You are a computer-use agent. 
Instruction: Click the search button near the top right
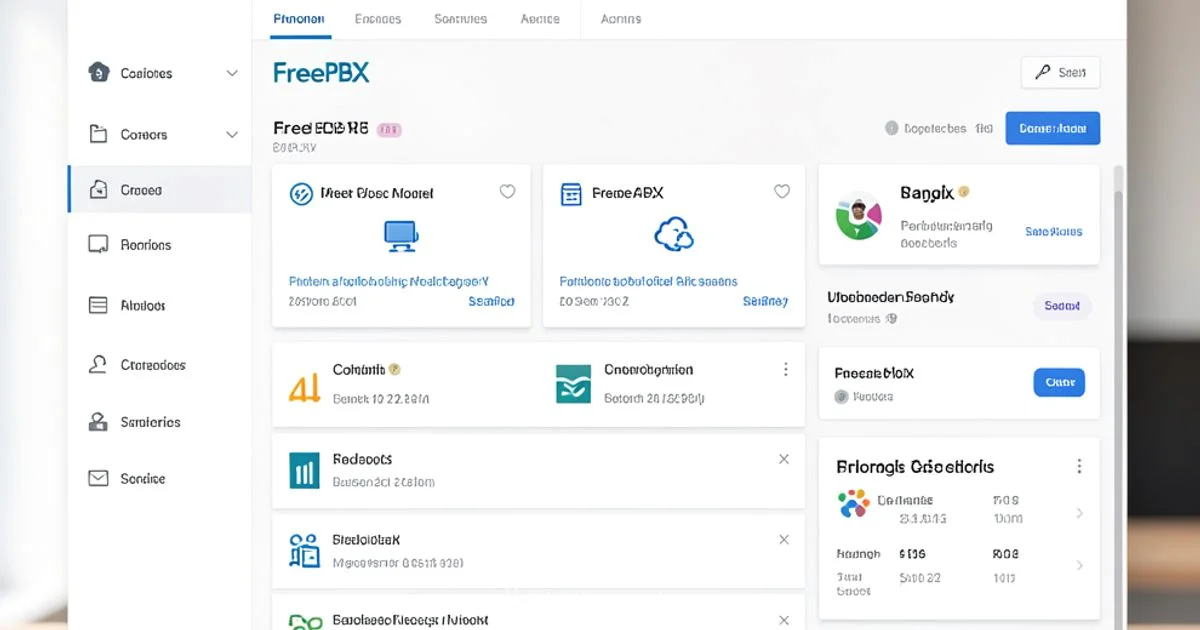[x=1060, y=72]
